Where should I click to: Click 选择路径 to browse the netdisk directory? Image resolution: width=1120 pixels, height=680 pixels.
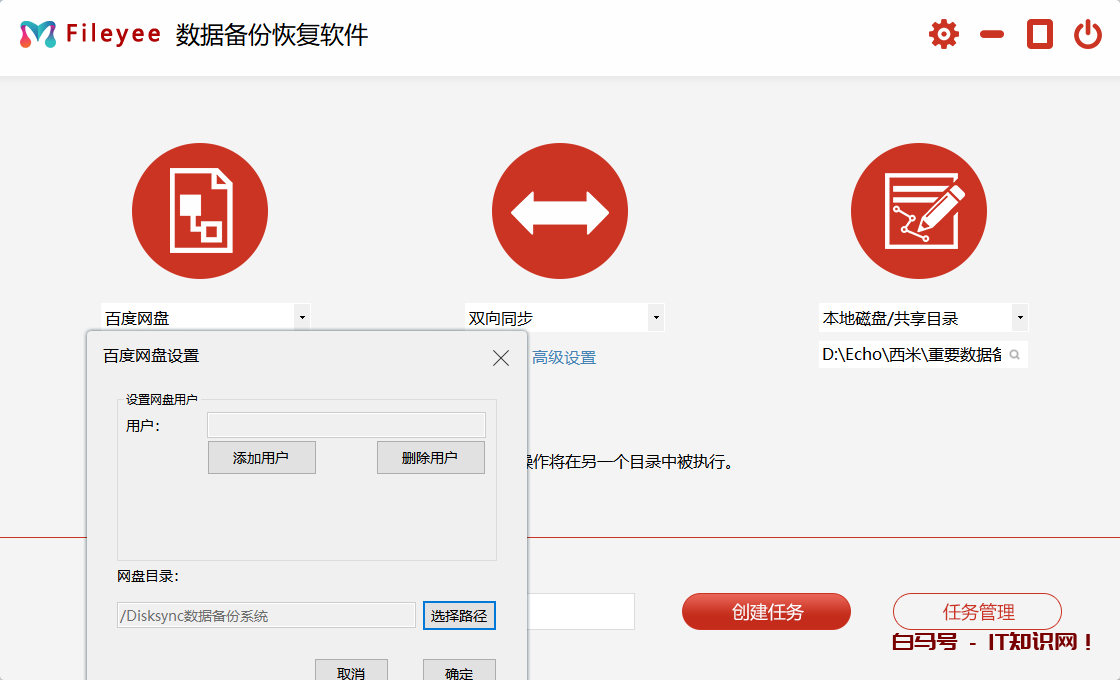pyautogui.click(x=459, y=616)
